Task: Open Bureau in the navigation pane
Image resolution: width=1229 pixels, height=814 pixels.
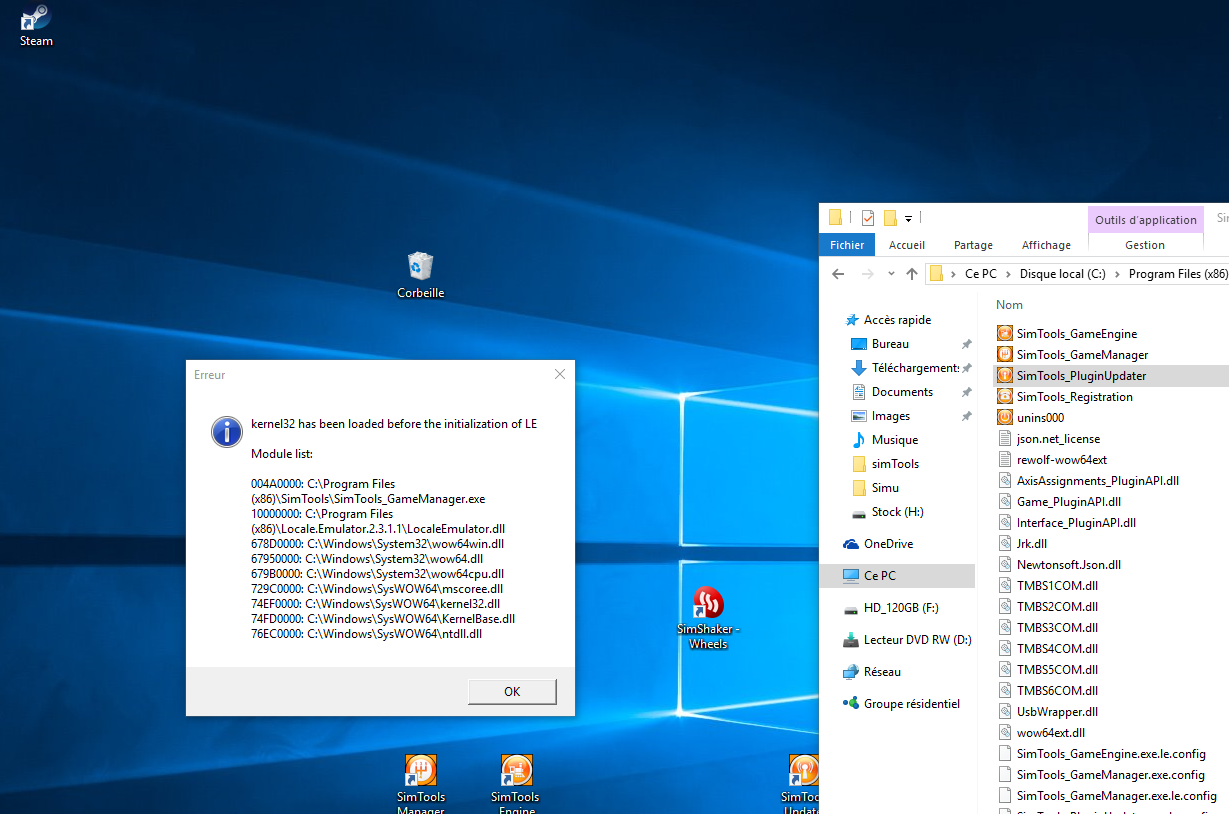Action: point(890,344)
